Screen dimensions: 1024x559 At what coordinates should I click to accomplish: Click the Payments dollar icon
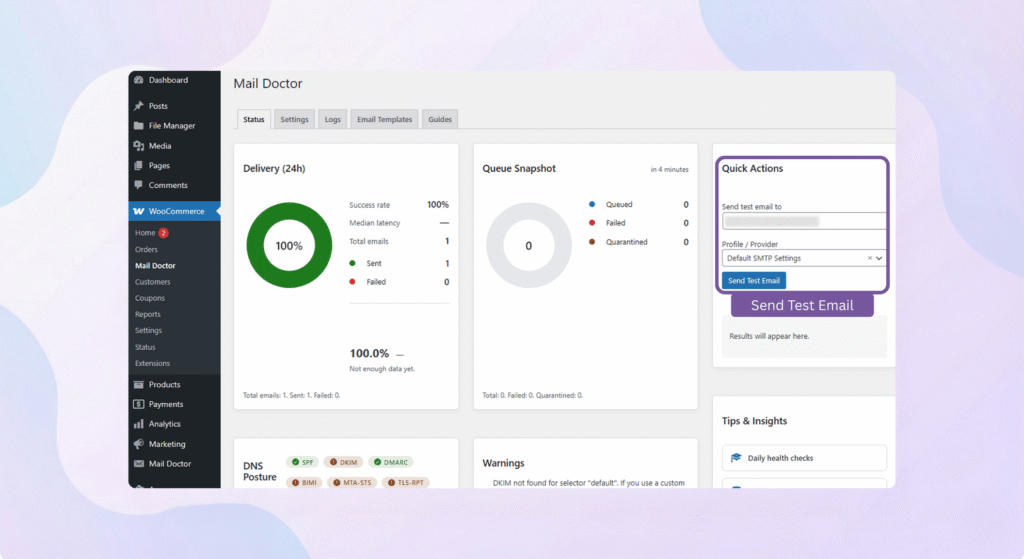[139, 404]
